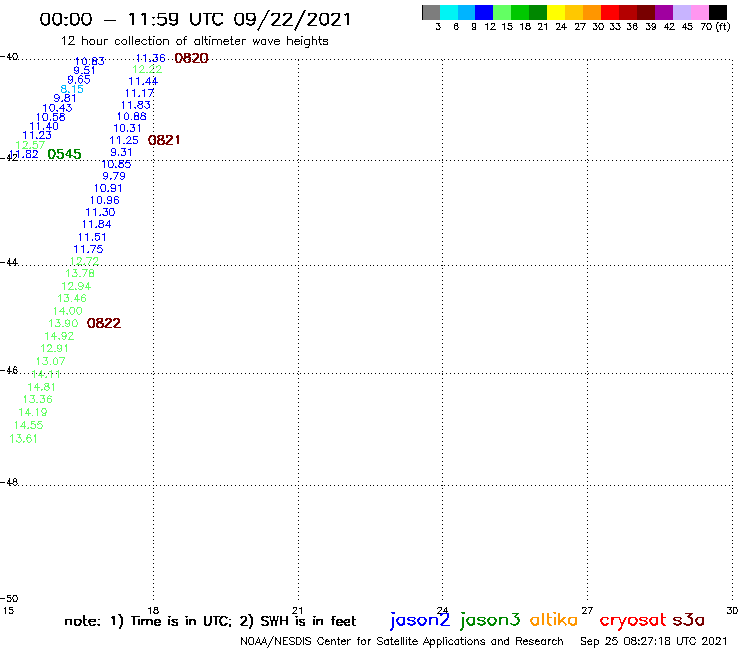Click the wave height value 9.31
Image resolution: width=740 pixels, height=650 pixels.
[121, 152]
